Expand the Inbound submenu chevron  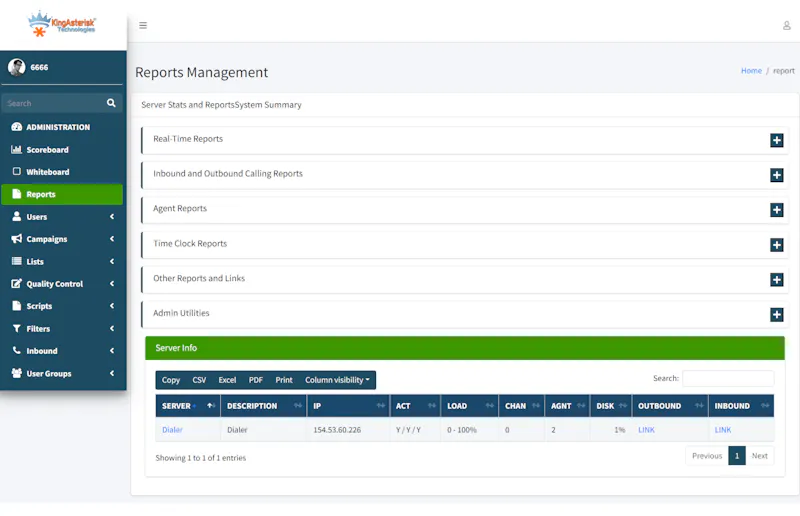[x=112, y=350]
